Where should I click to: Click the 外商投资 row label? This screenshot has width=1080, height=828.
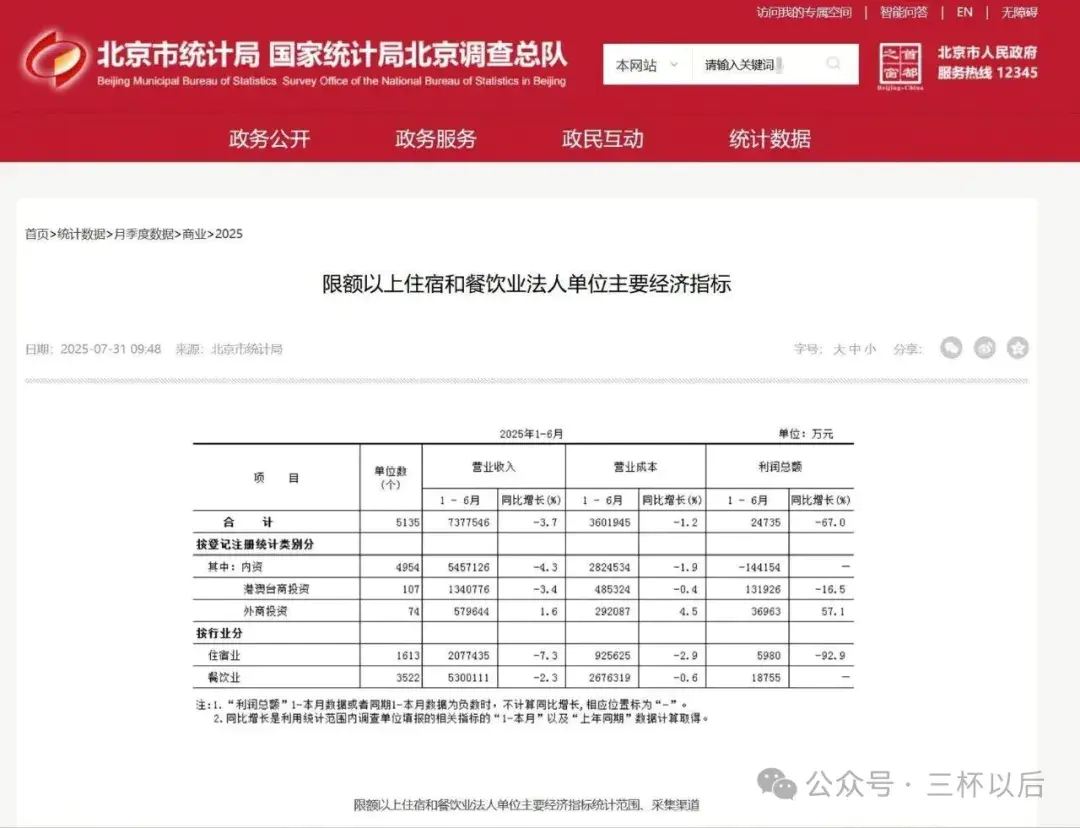point(265,611)
